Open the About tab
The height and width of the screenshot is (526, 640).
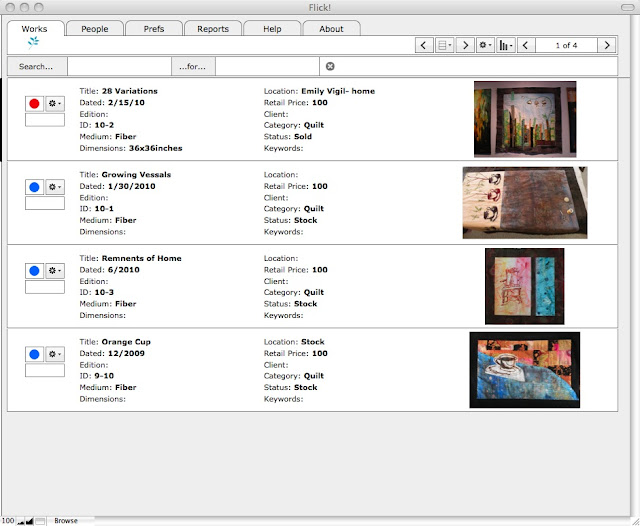(x=331, y=29)
